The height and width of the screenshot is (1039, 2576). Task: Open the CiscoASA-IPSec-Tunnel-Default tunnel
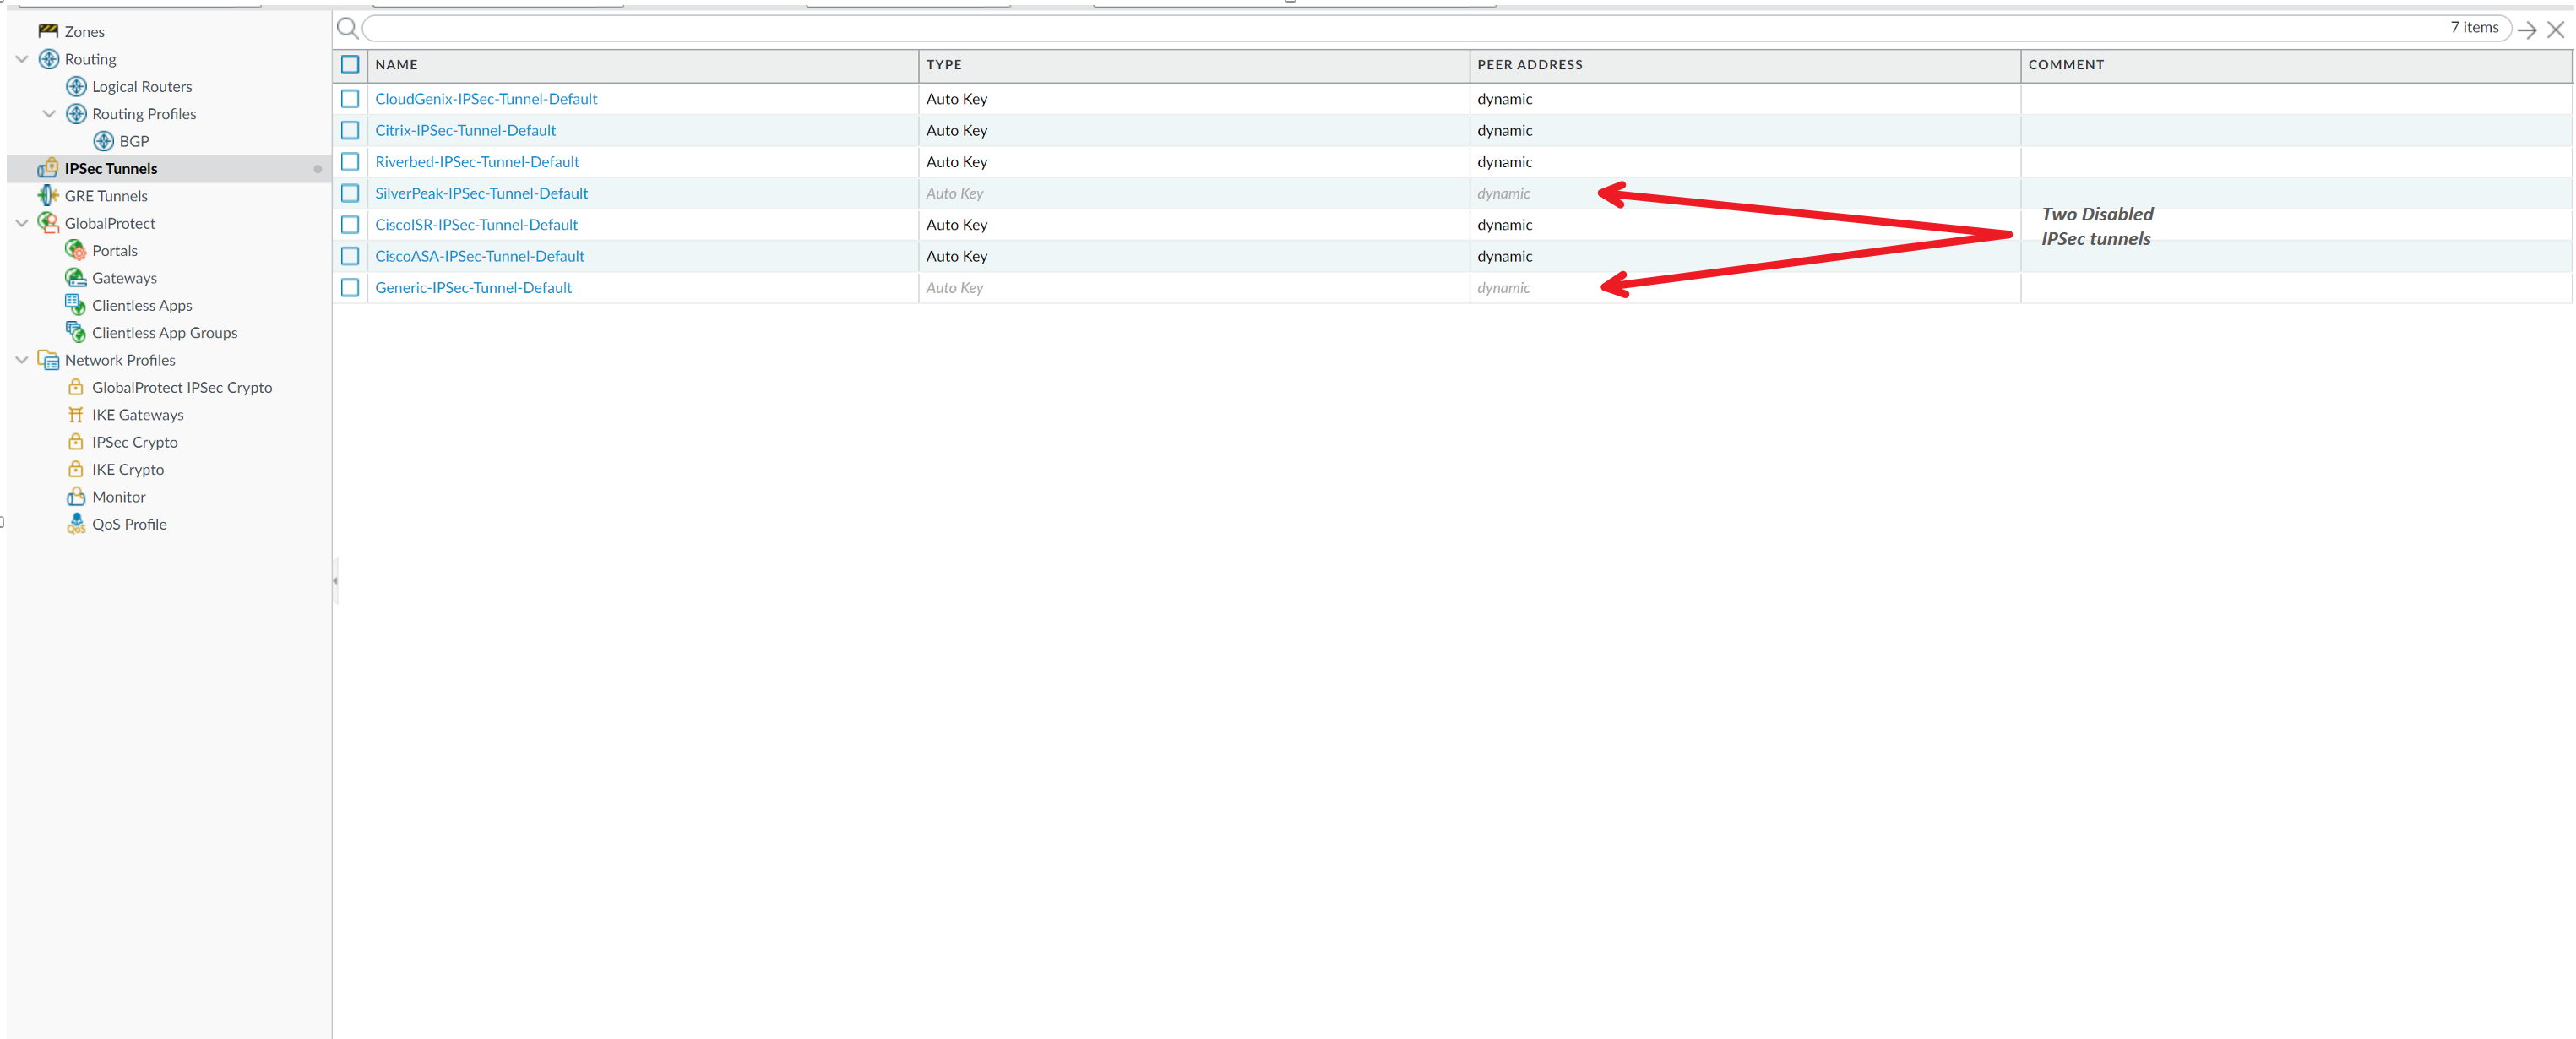pyautogui.click(x=479, y=256)
